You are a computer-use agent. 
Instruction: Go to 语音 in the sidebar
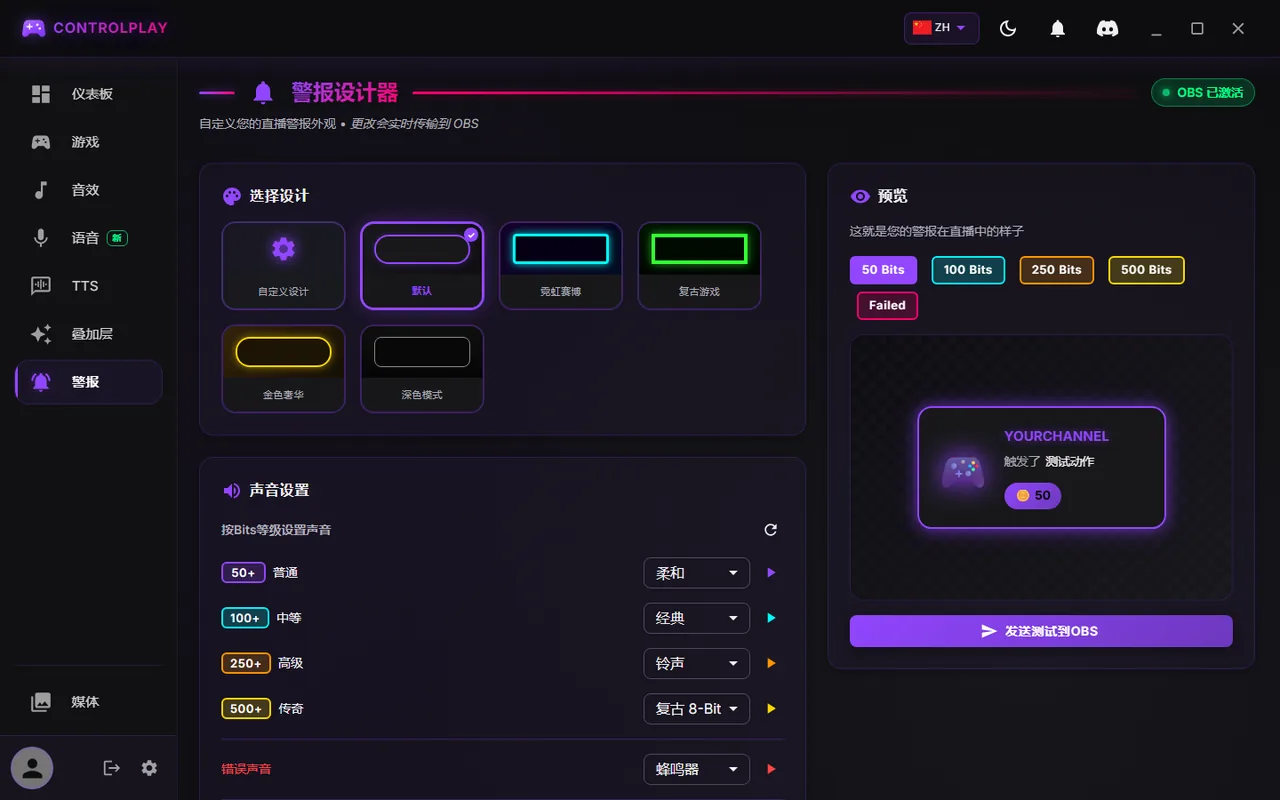pyautogui.click(x=89, y=238)
